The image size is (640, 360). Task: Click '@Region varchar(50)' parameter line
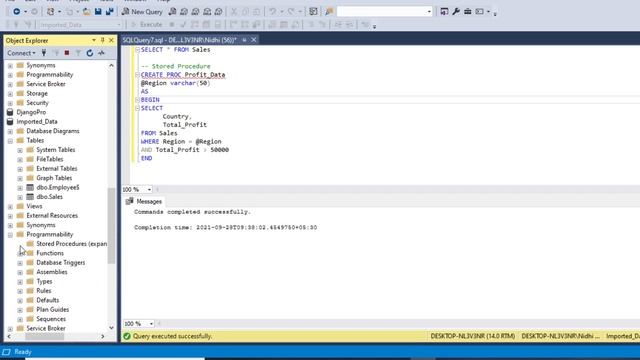pyautogui.click(x=176, y=83)
